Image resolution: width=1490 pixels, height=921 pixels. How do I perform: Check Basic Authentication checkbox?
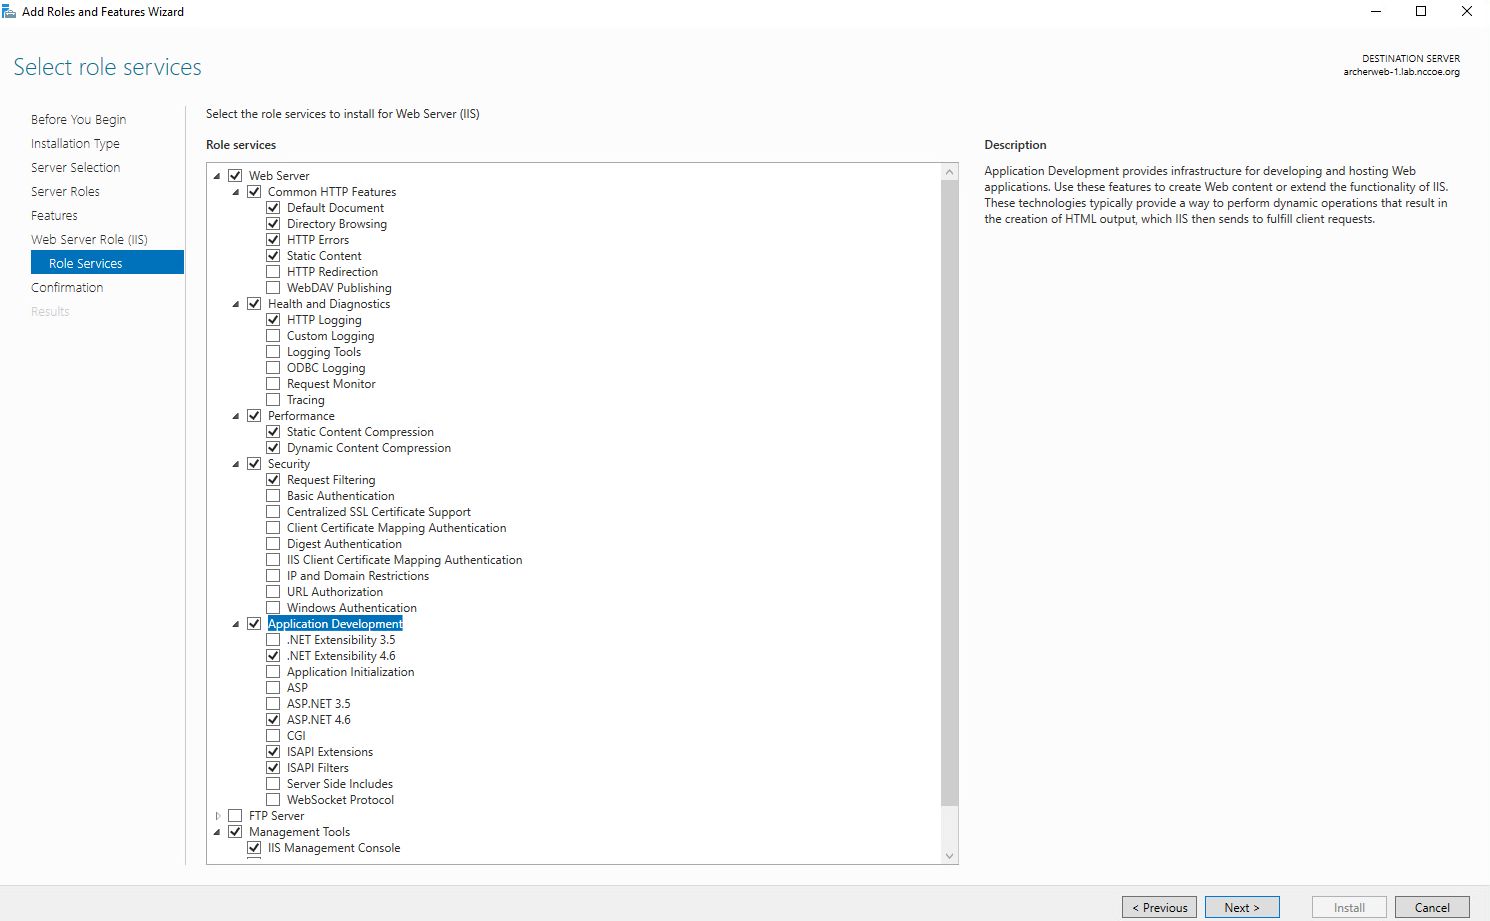click(273, 496)
